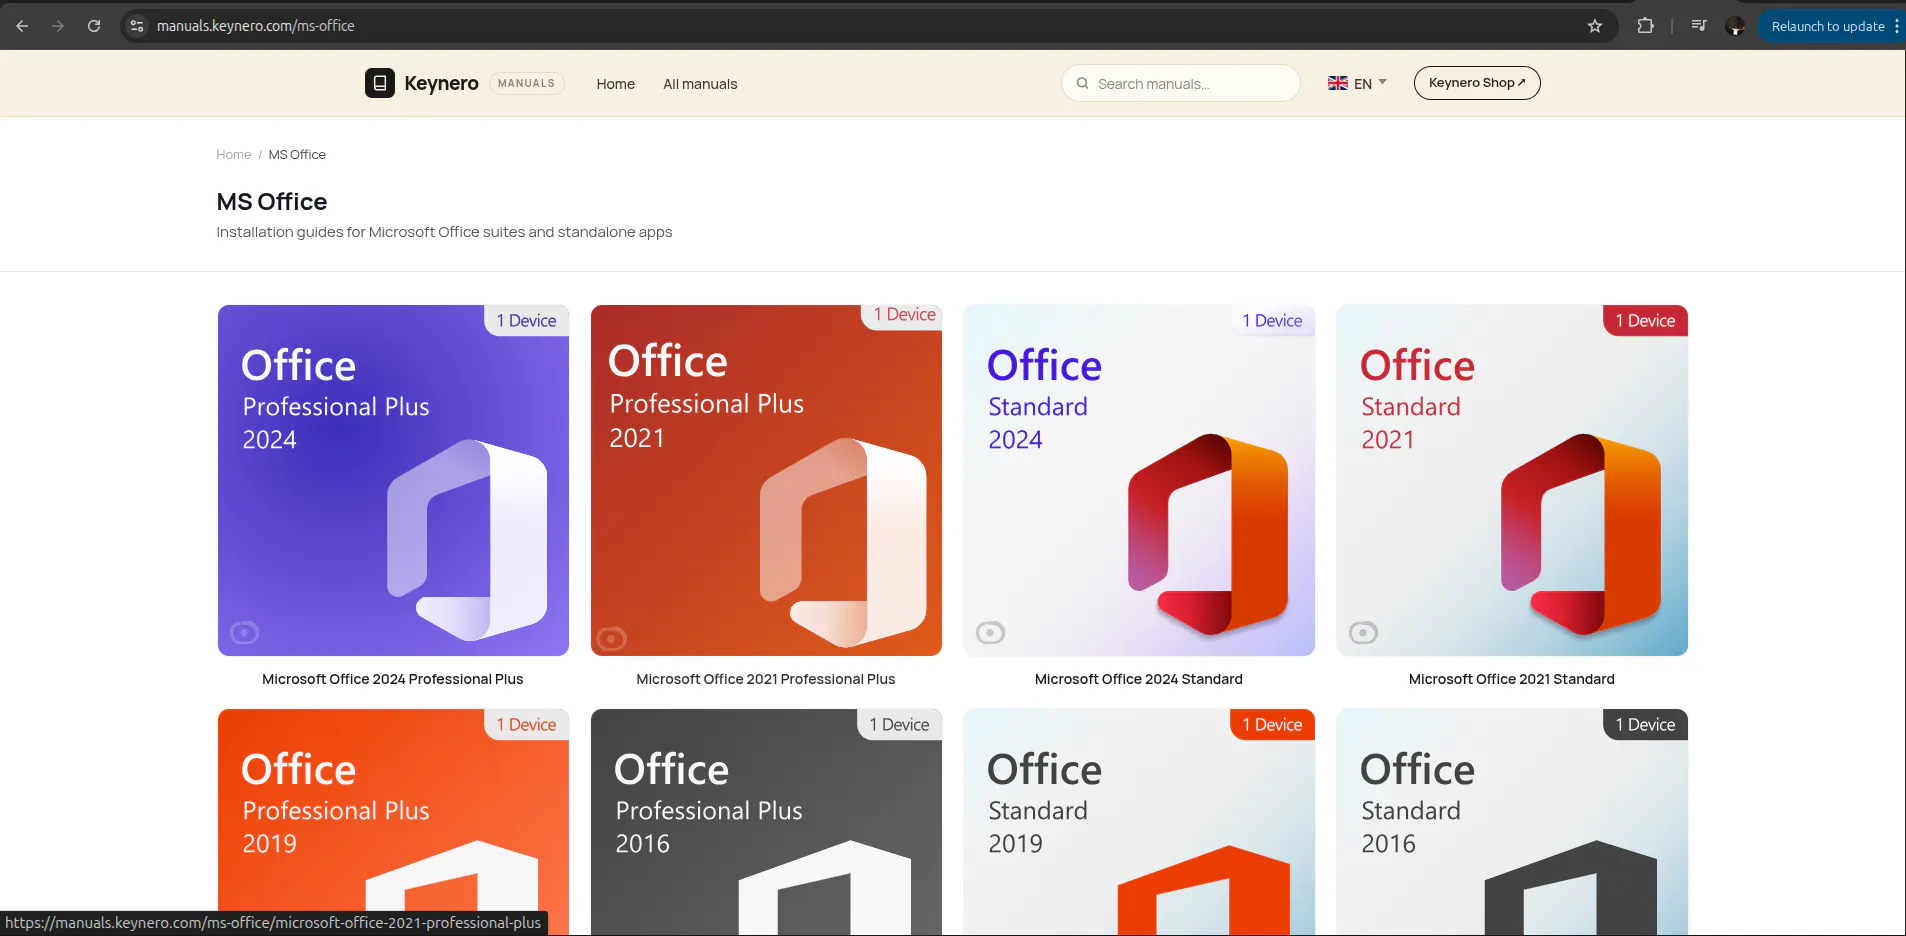1906x936 pixels.
Task: Open the Office Professional Plus 2021 thumbnail
Action: click(766, 480)
